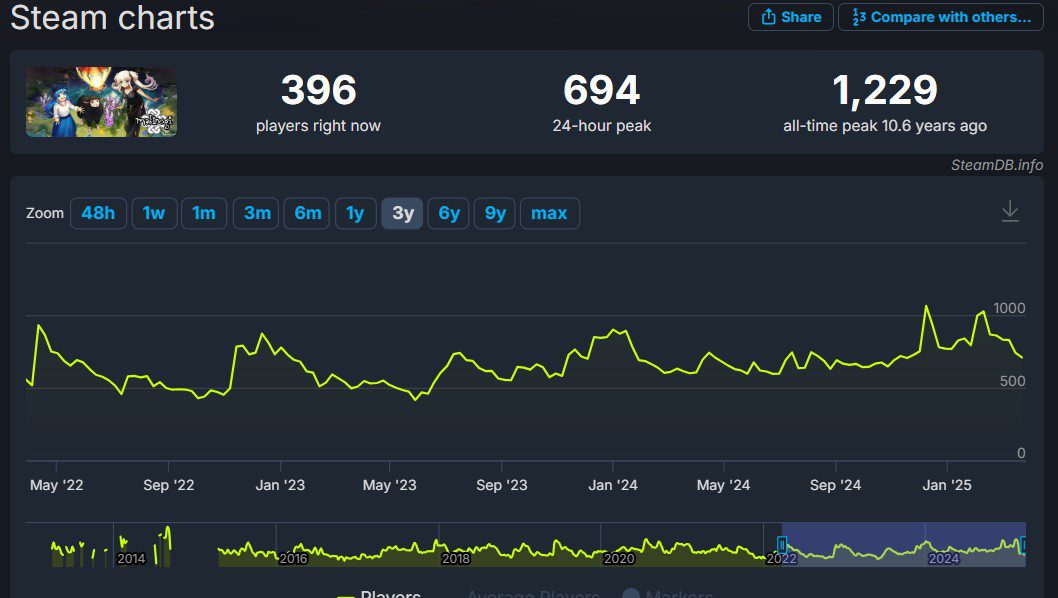Select the 1w zoom range
Screen dimensions: 1058x598
(x=154, y=213)
